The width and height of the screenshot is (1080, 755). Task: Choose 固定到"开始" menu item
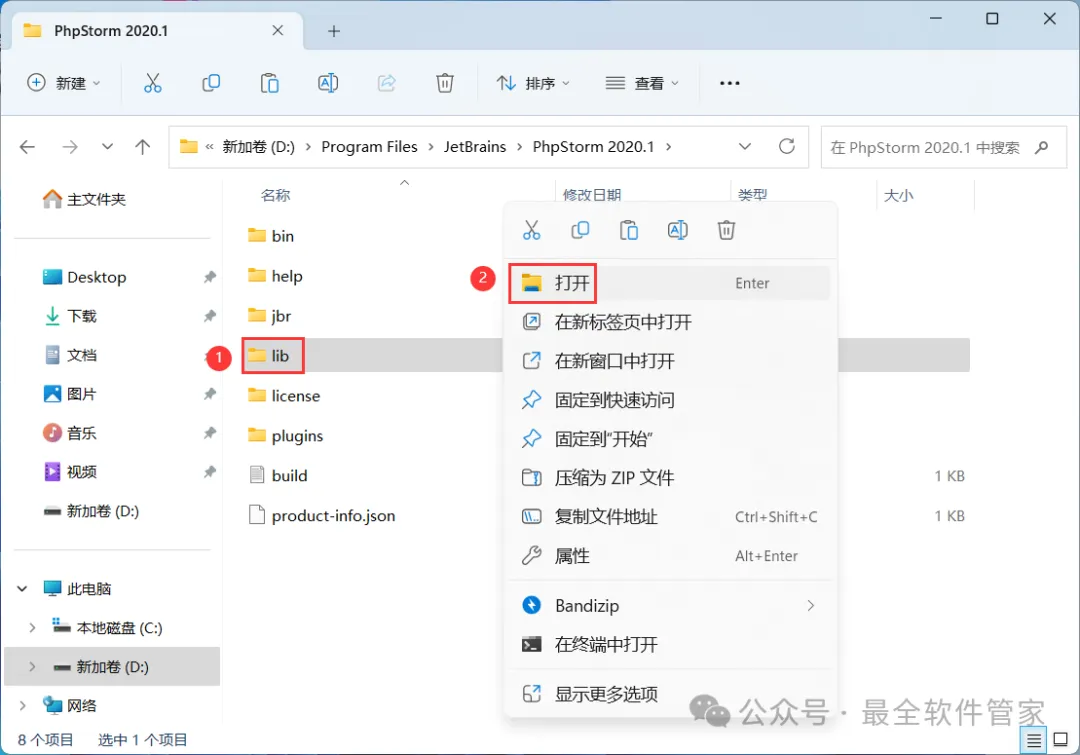pos(669,439)
